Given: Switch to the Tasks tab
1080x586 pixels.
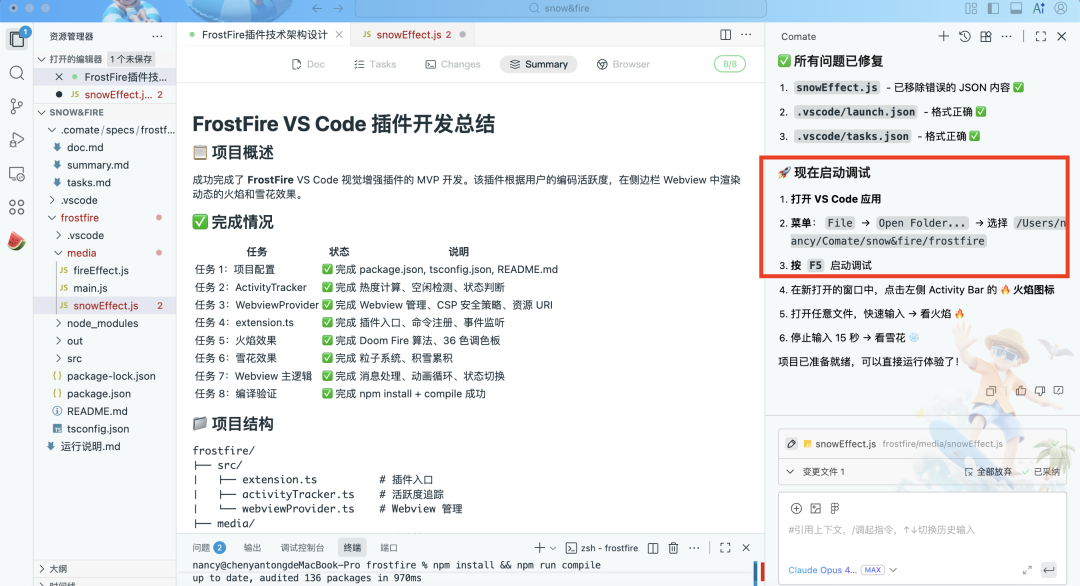Looking at the screenshot, I should coord(375,64).
